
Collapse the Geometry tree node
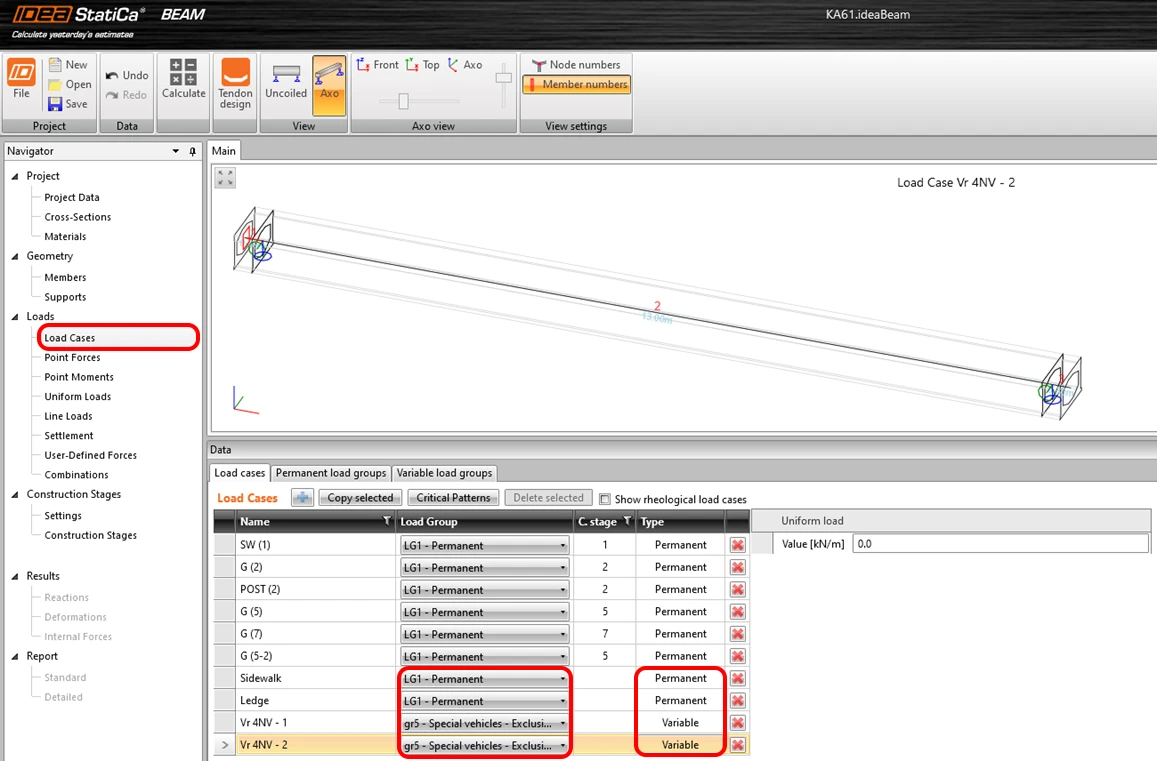coord(15,256)
